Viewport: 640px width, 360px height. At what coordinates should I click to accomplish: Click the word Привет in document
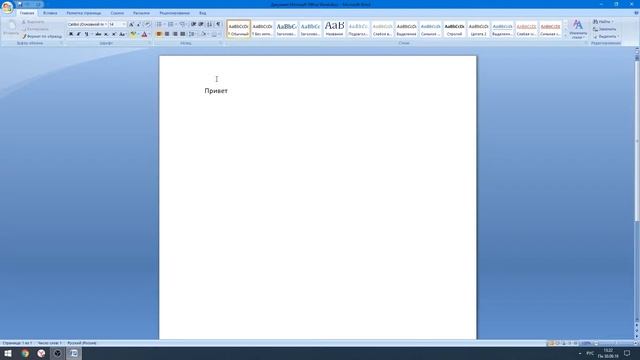(x=216, y=91)
